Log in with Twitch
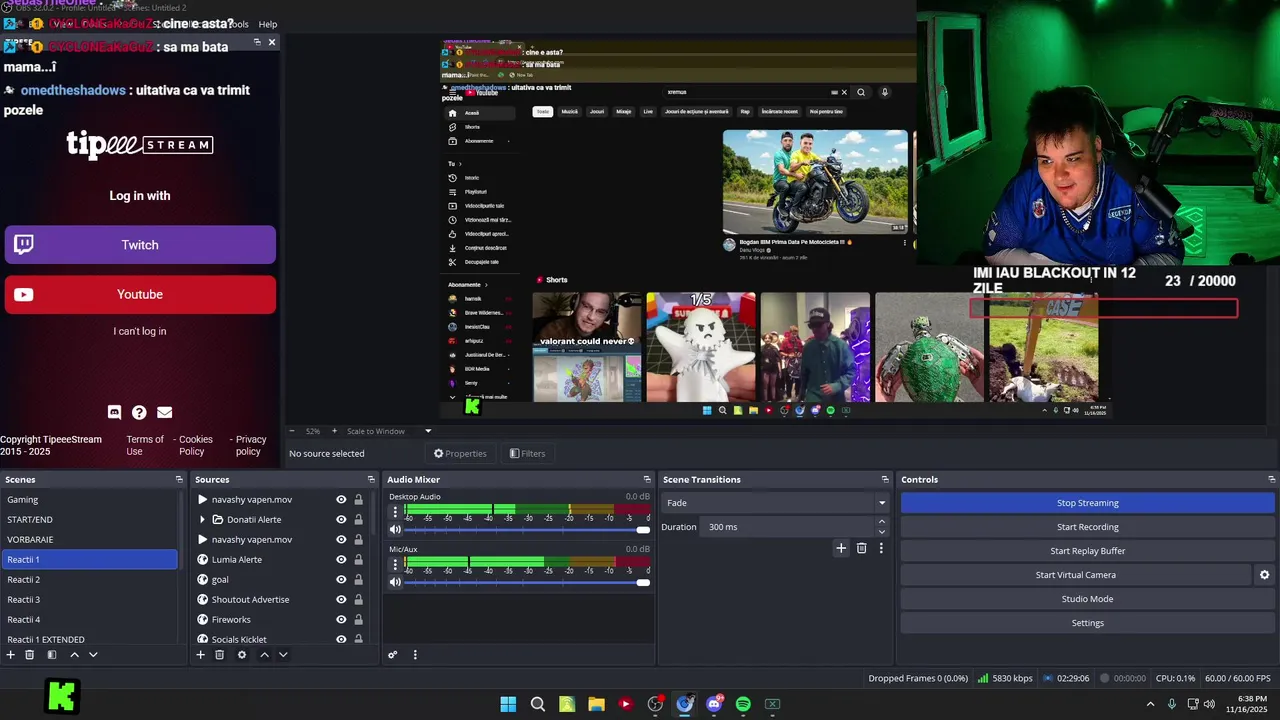 point(140,245)
